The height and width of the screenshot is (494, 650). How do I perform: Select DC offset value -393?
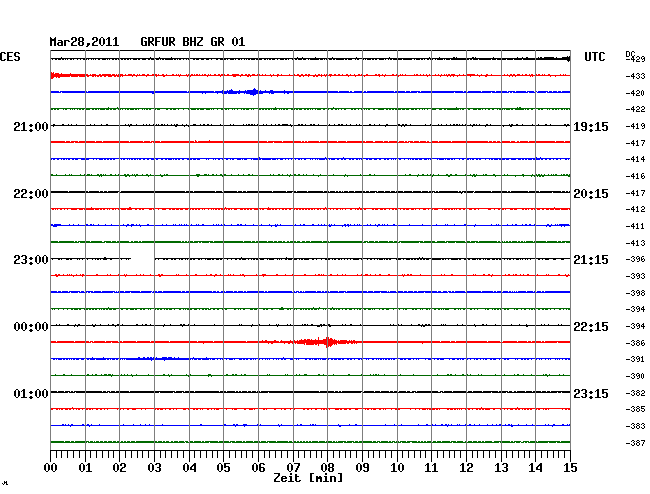click(635, 276)
